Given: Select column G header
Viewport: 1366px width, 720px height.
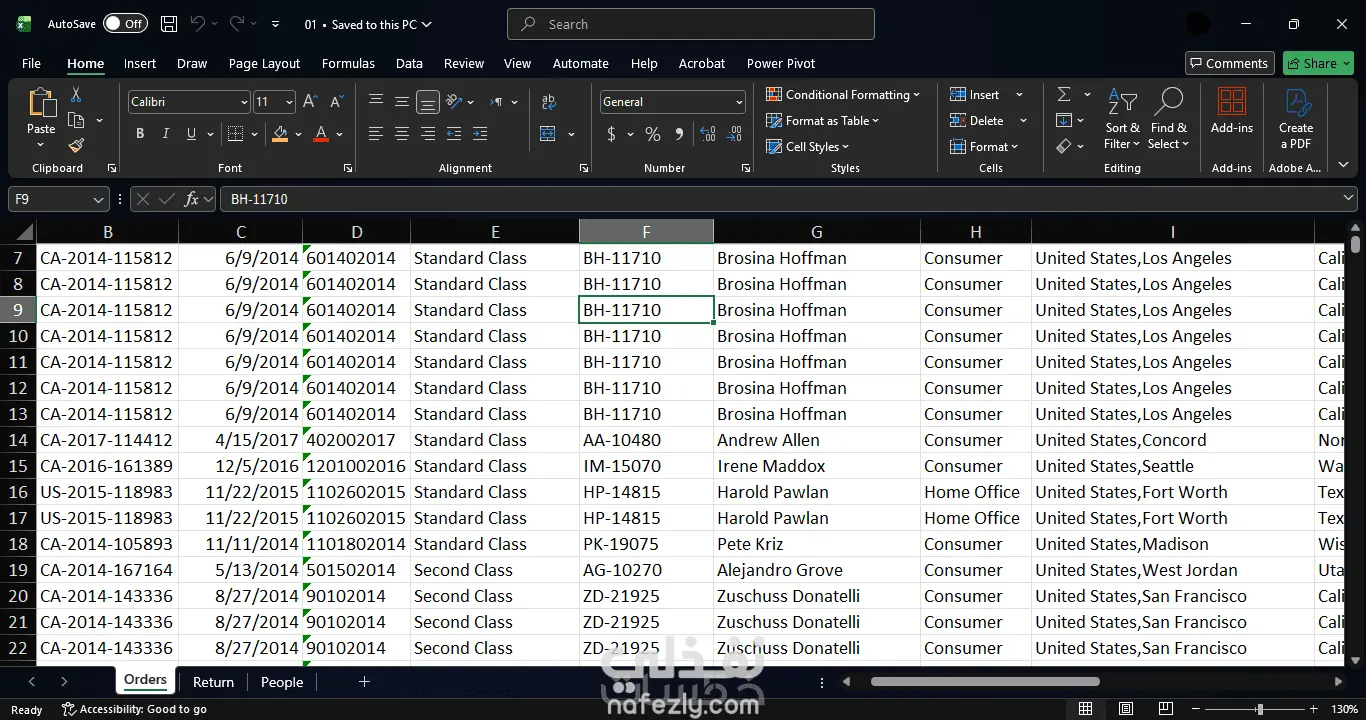Looking at the screenshot, I should click(x=817, y=232).
